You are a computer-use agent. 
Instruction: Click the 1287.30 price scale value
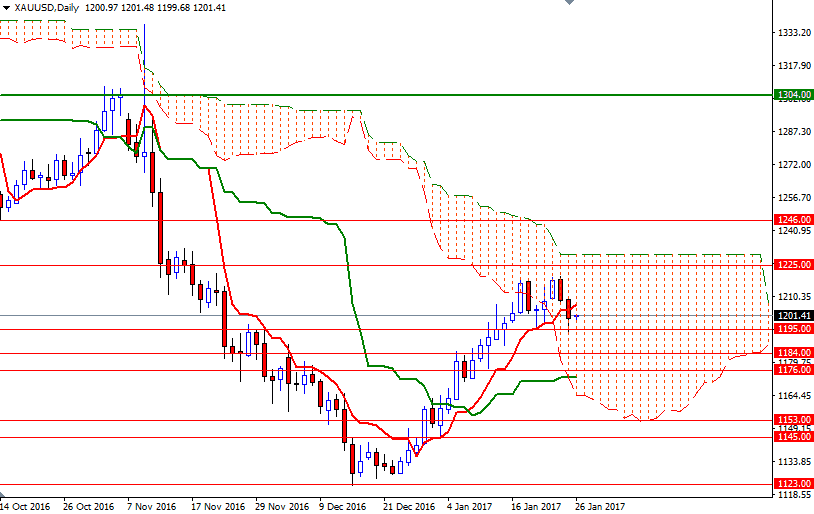794,132
